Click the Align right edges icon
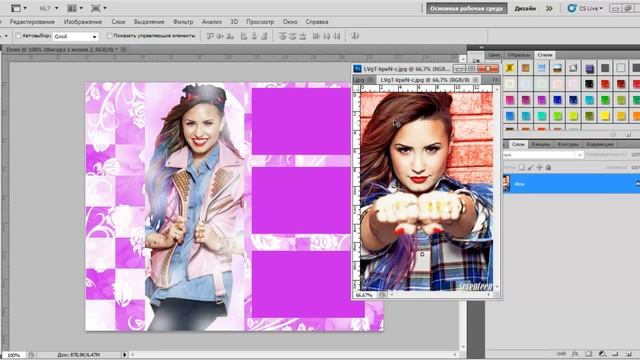 (x=264, y=36)
